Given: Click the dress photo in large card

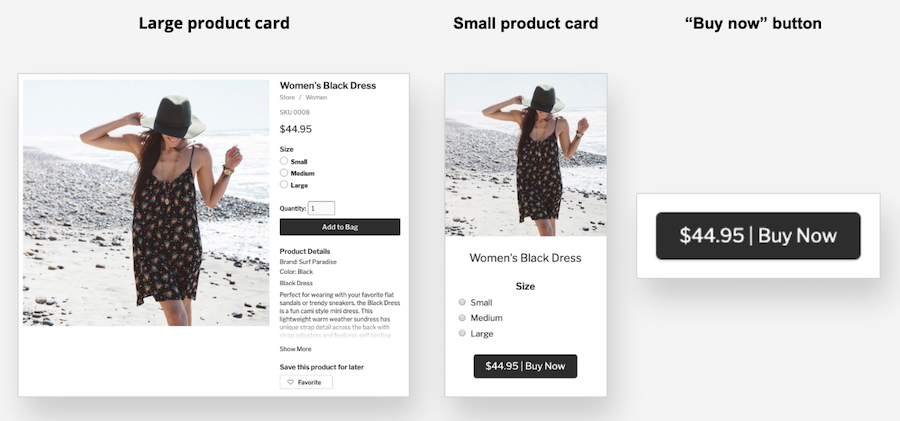Looking at the screenshot, I should (146, 202).
